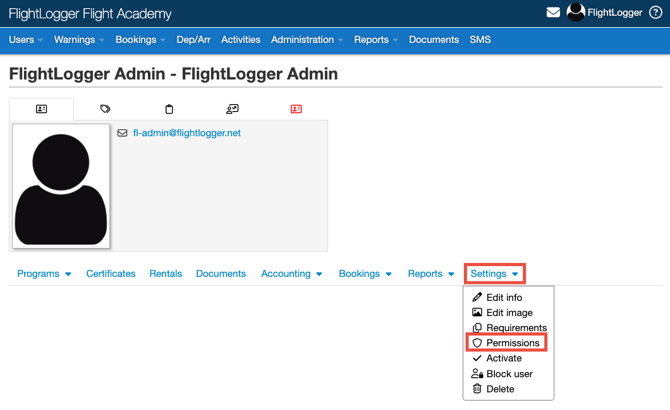Open the mail envelope icon in header
This screenshot has height=410, width=670.
tap(553, 13)
